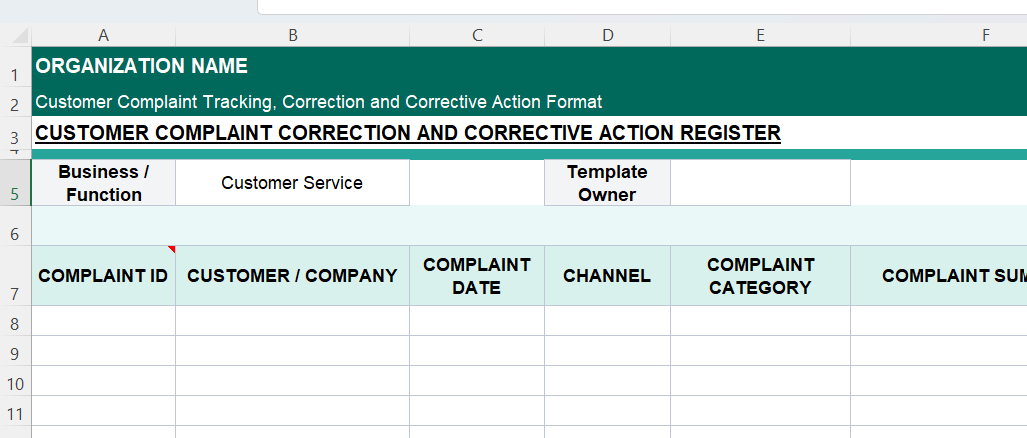Click the Template Owner label cell
The width and height of the screenshot is (1027, 438).
coord(607,183)
